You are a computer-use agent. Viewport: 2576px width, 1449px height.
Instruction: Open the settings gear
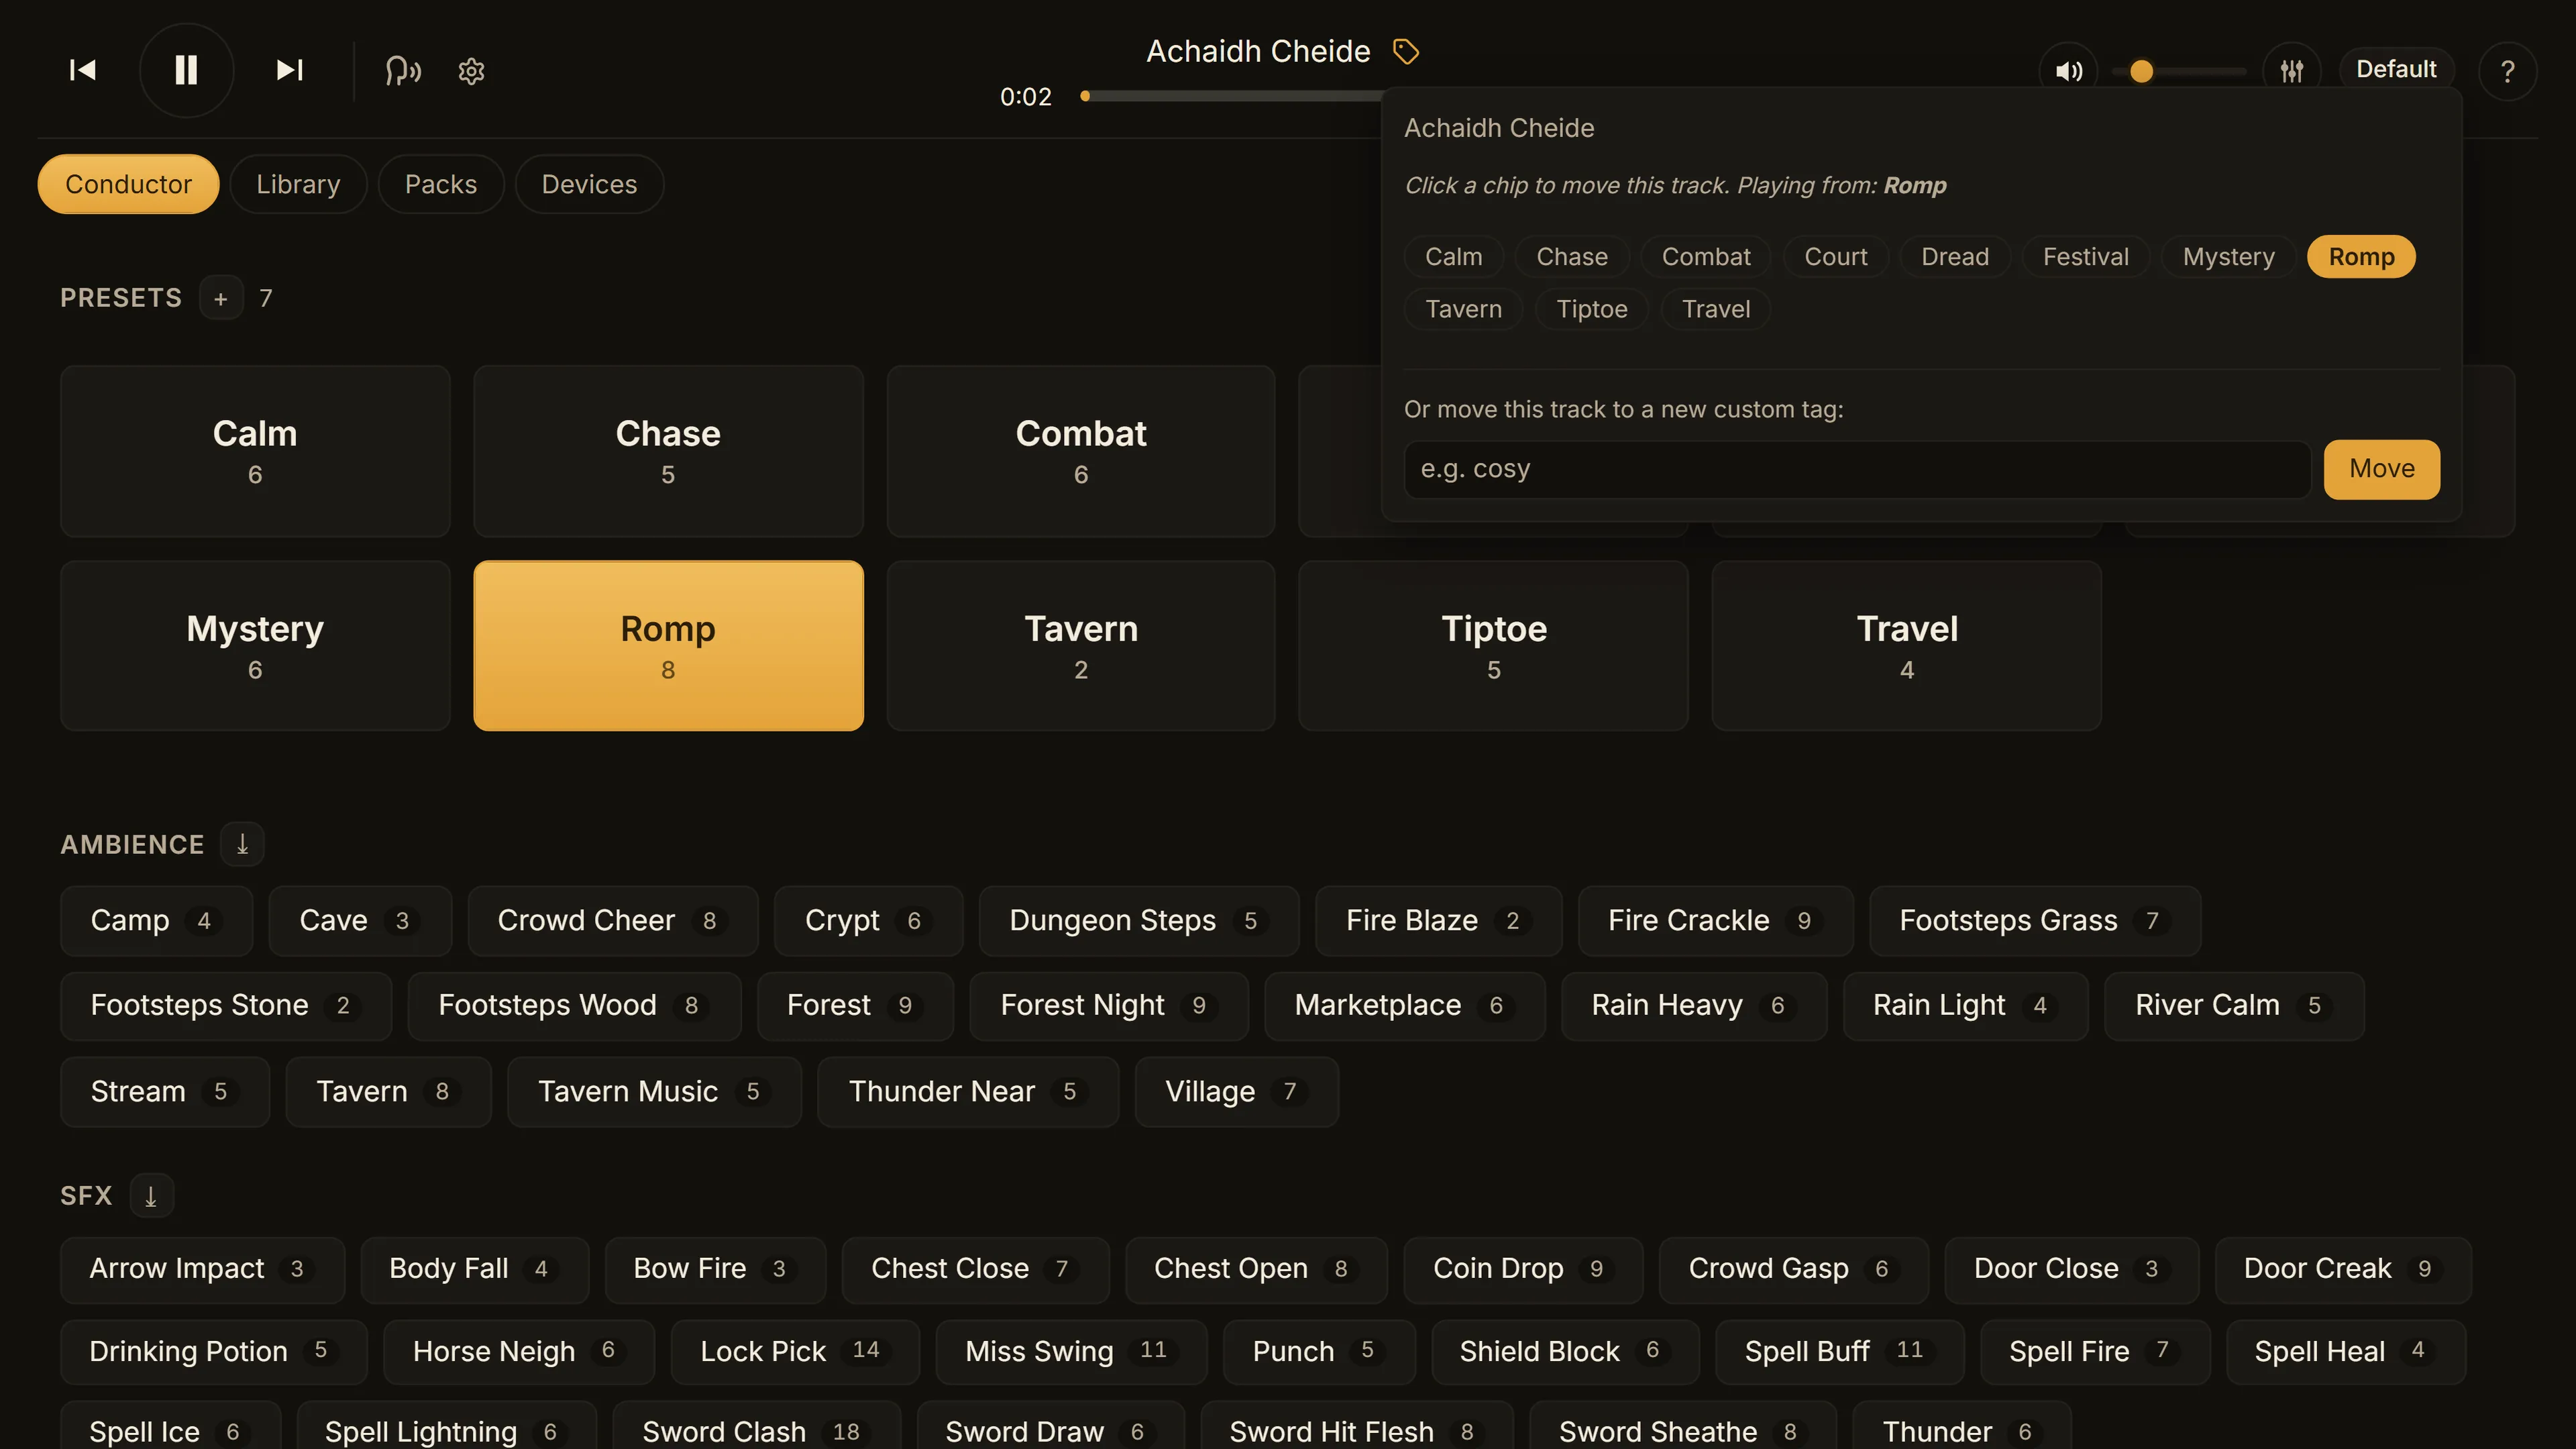[x=471, y=71]
